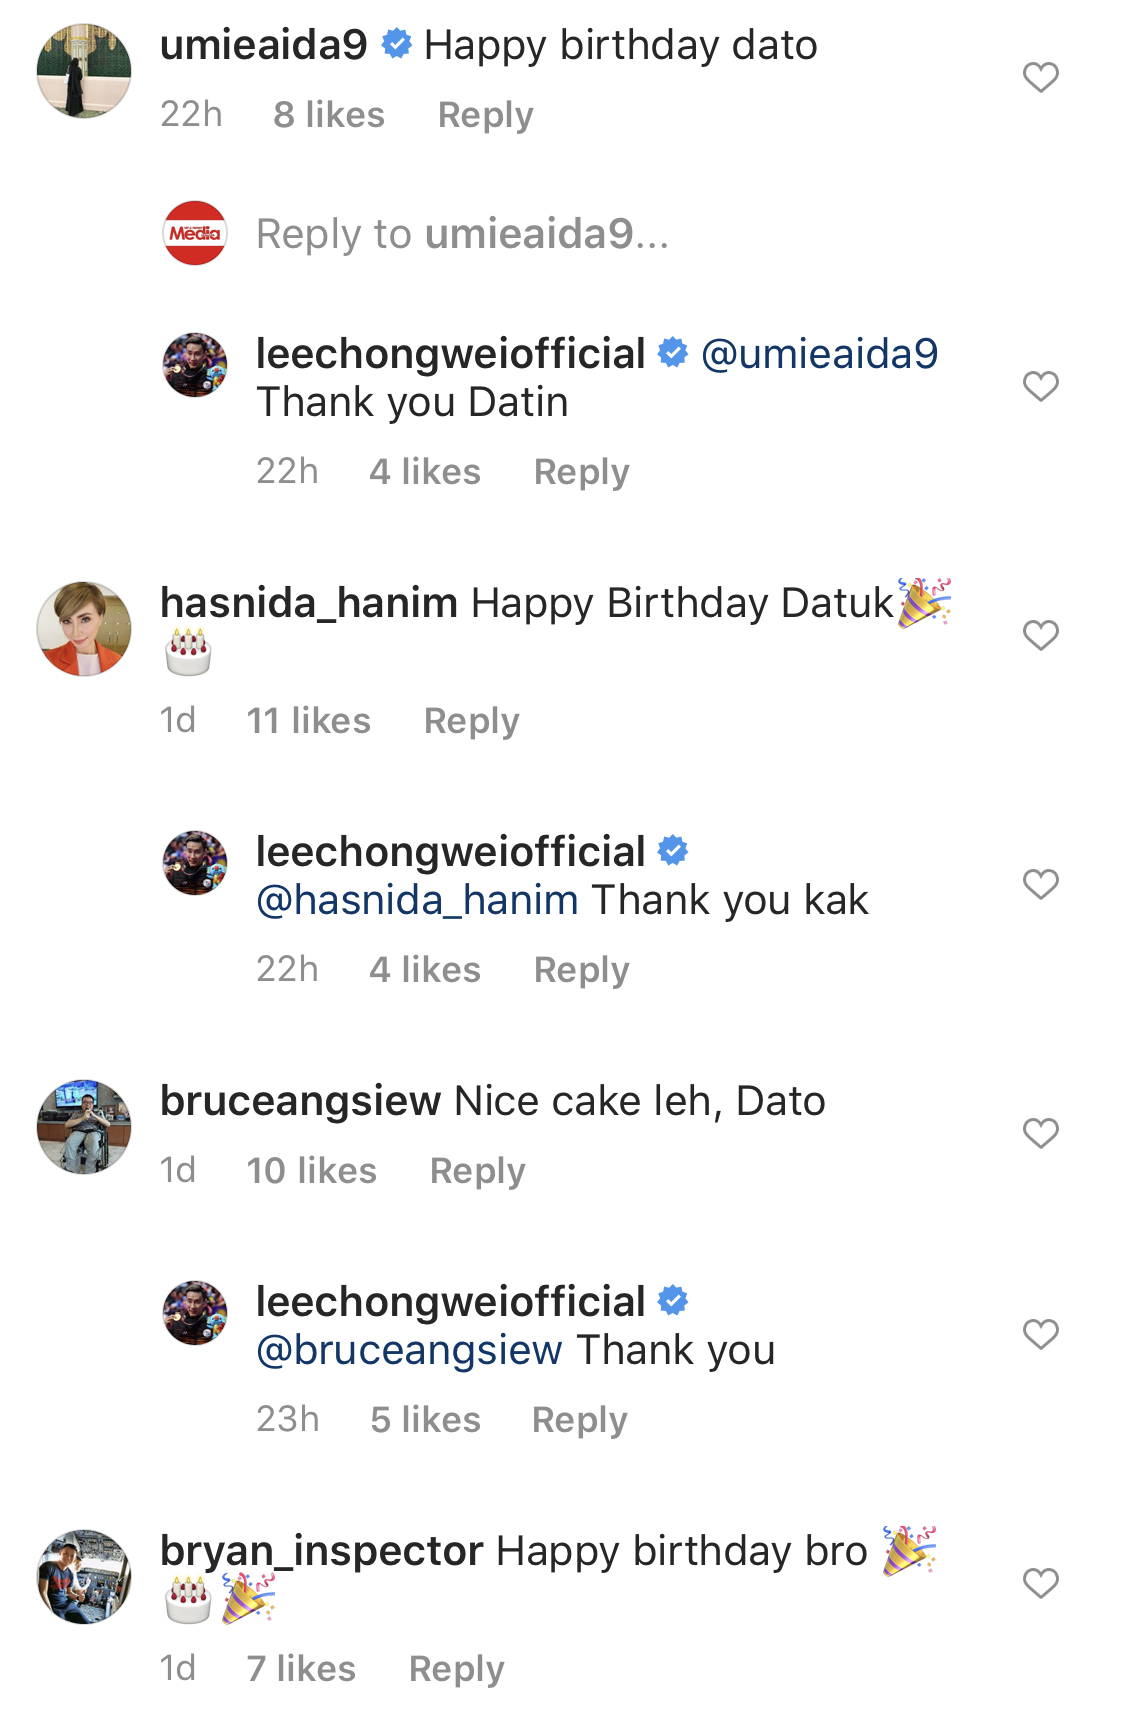Like the reply to bruceangsiew
This screenshot has height=1718, width=1125.
1040,1334
